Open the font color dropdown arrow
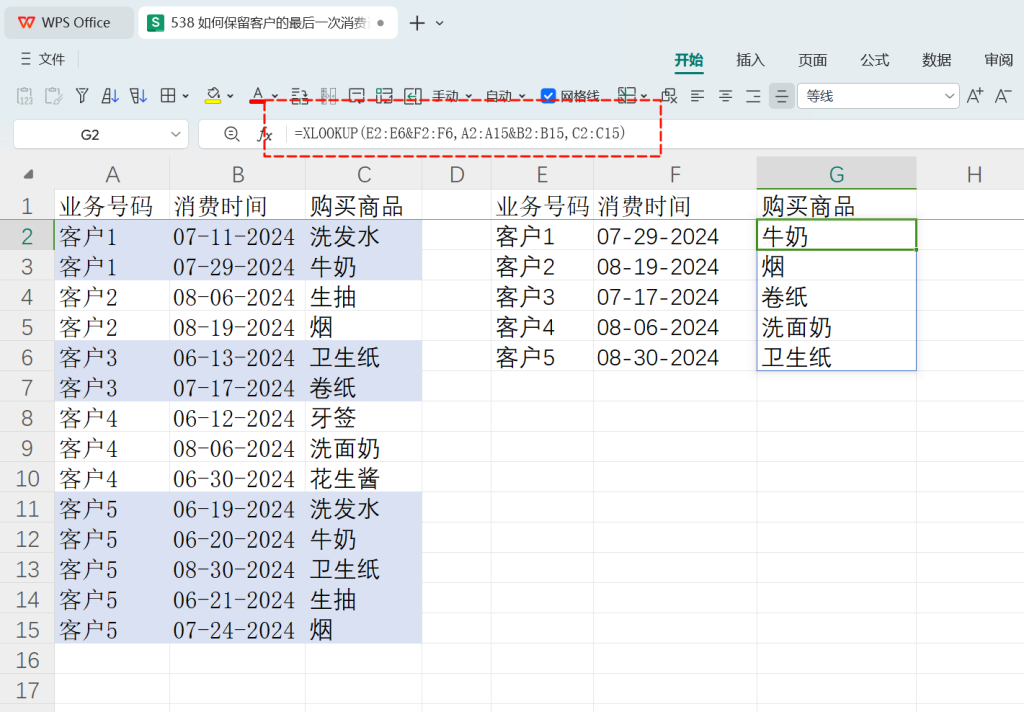 click(x=275, y=96)
